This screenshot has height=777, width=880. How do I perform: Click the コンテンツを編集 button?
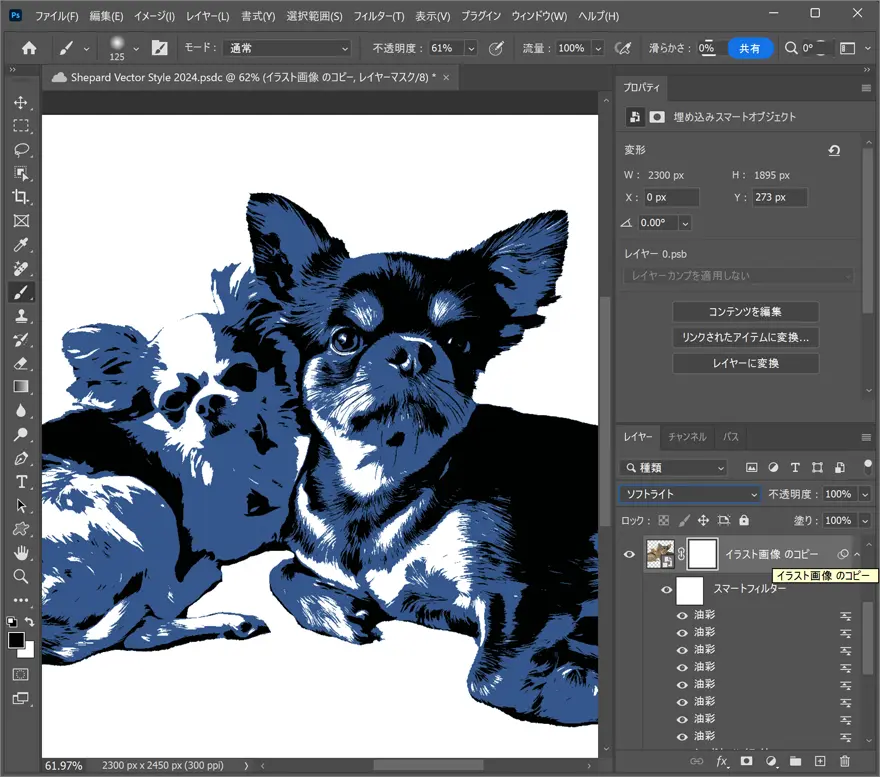click(x=745, y=311)
